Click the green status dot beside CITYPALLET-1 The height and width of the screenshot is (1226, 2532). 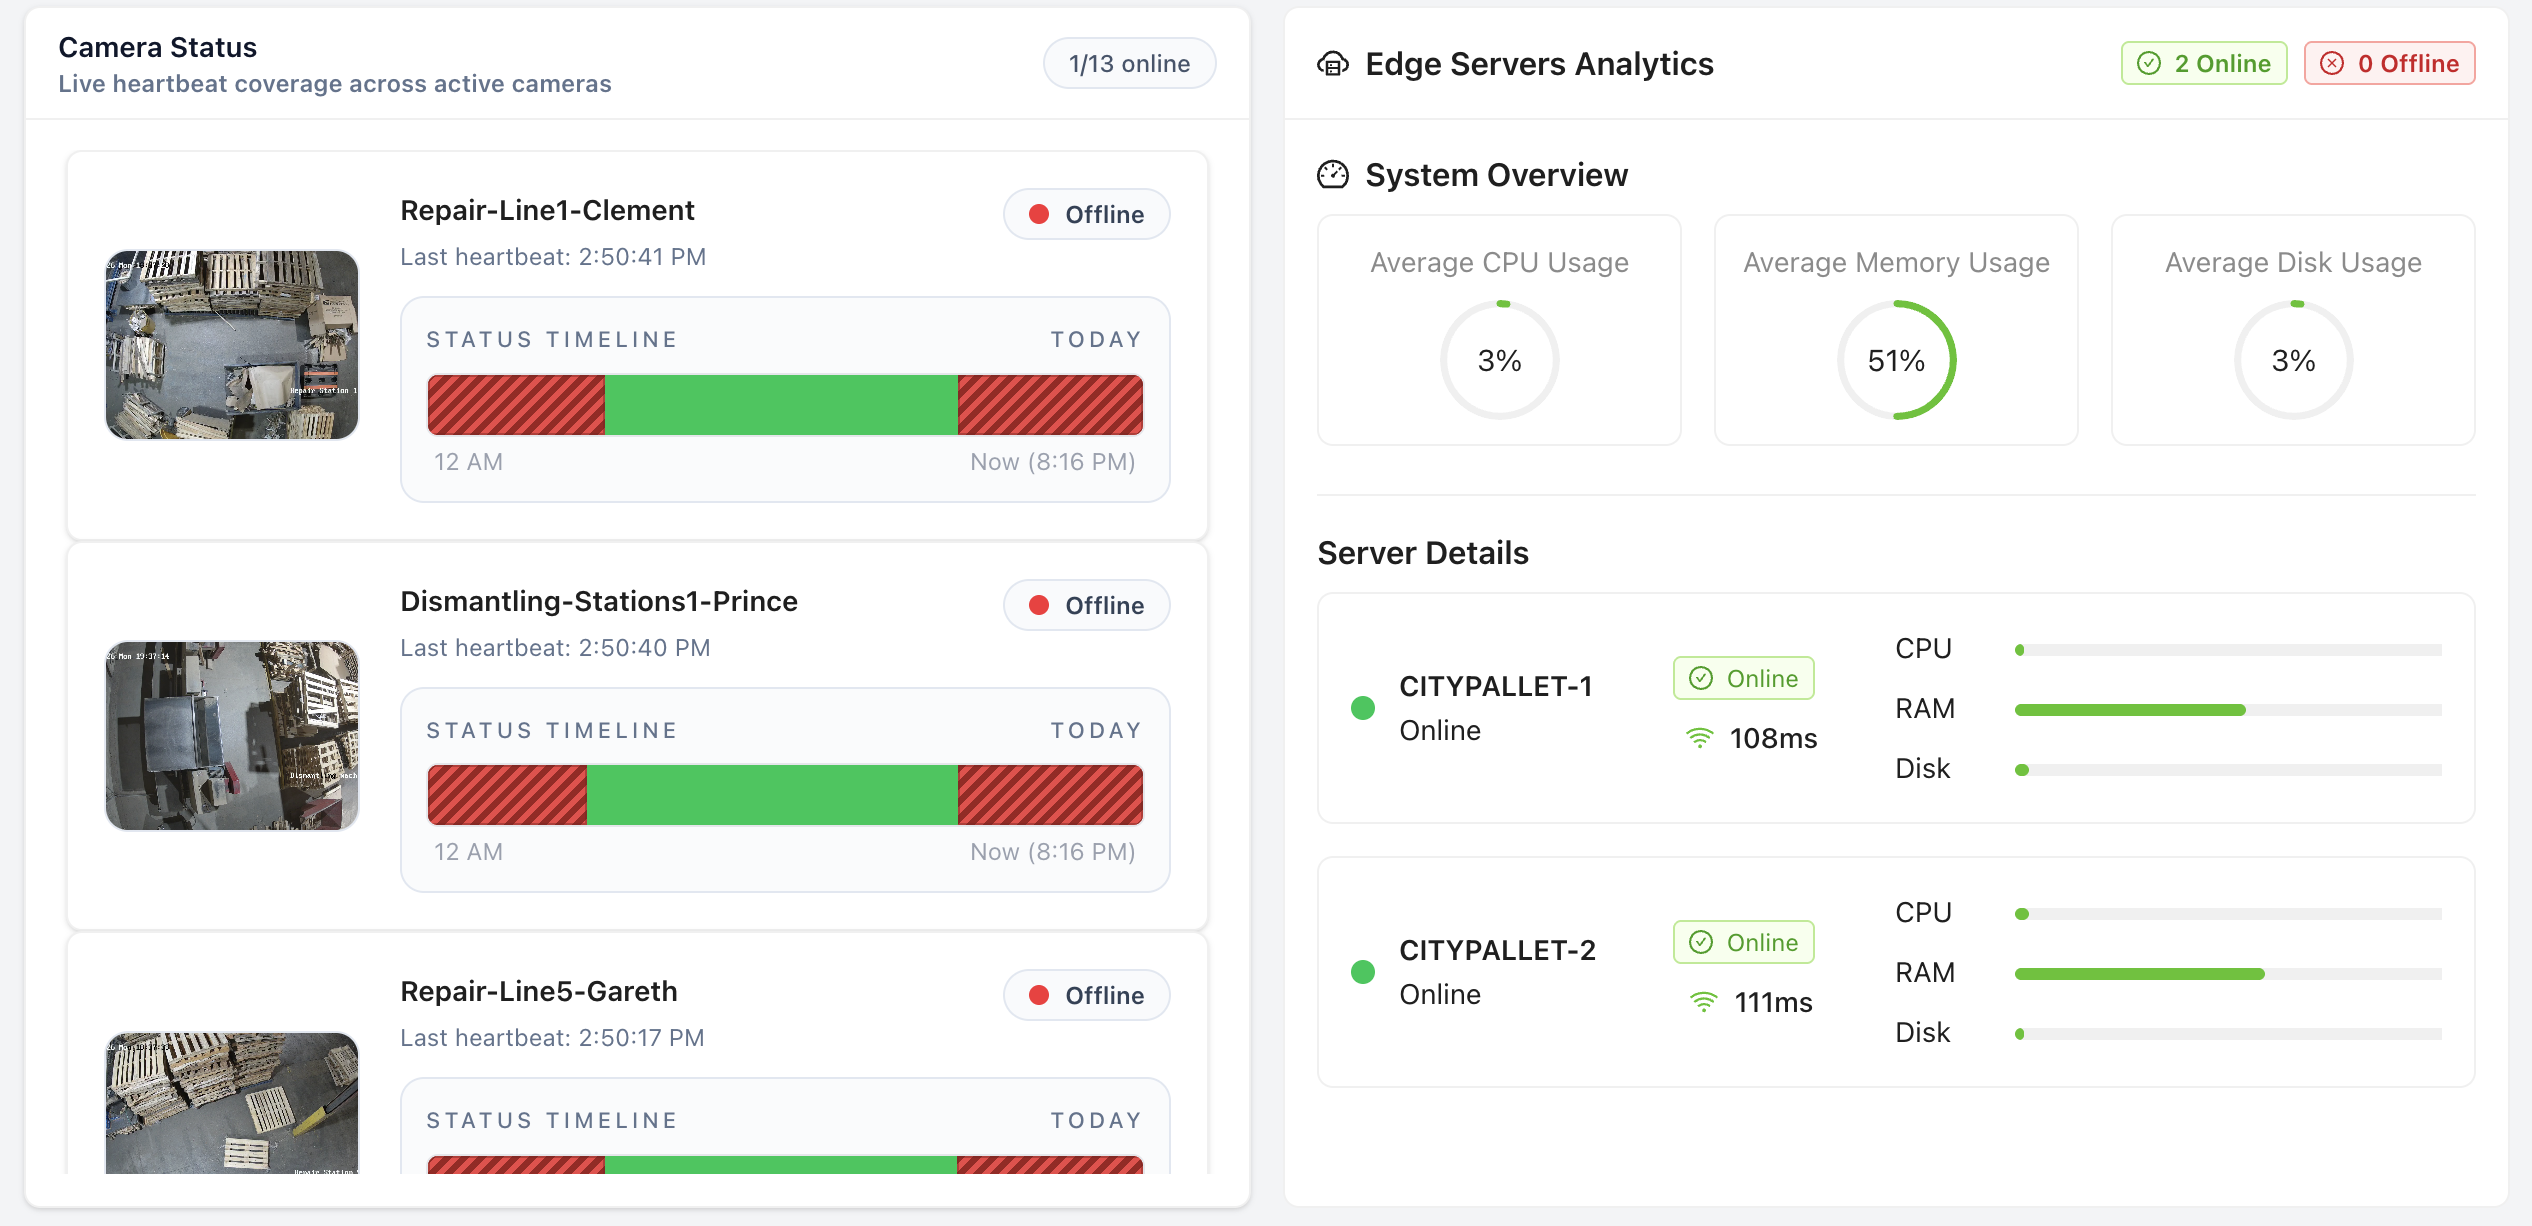(1362, 707)
